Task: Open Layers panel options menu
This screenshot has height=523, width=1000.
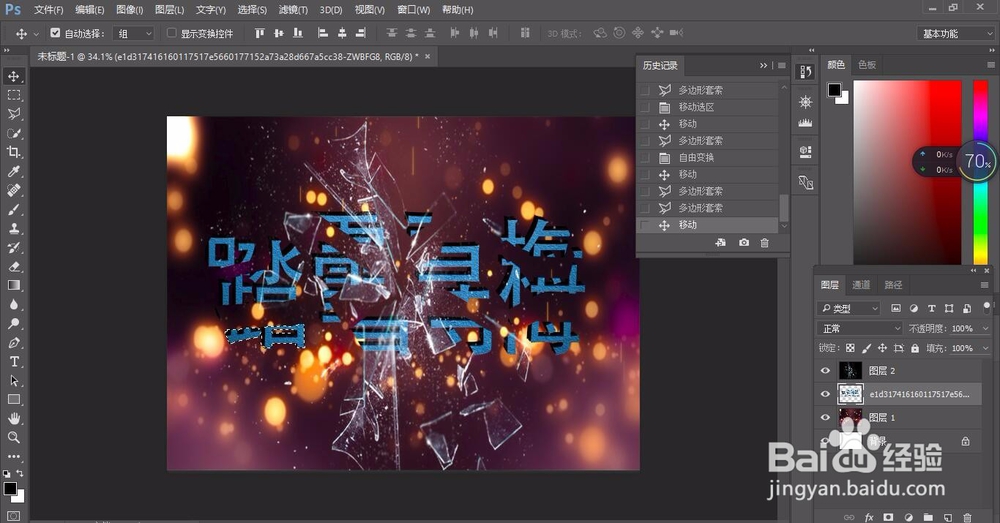Action: [985, 284]
